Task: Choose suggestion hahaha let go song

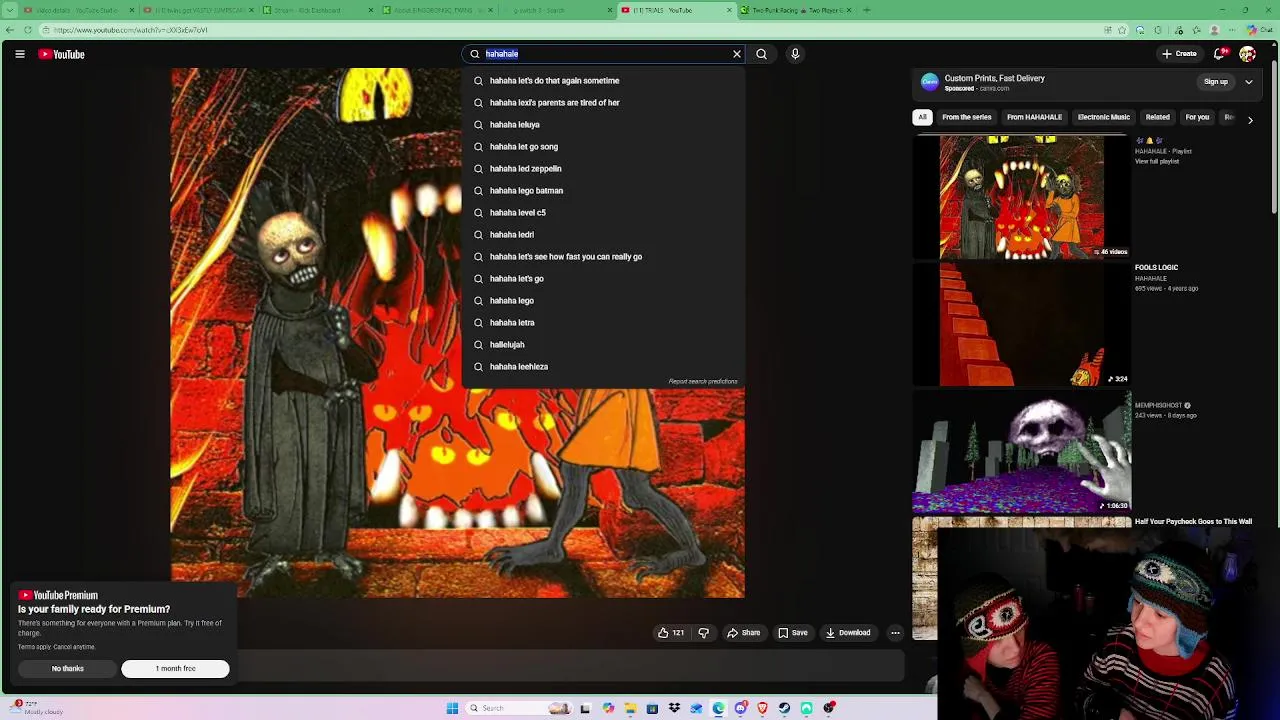Action: tap(603, 147)
